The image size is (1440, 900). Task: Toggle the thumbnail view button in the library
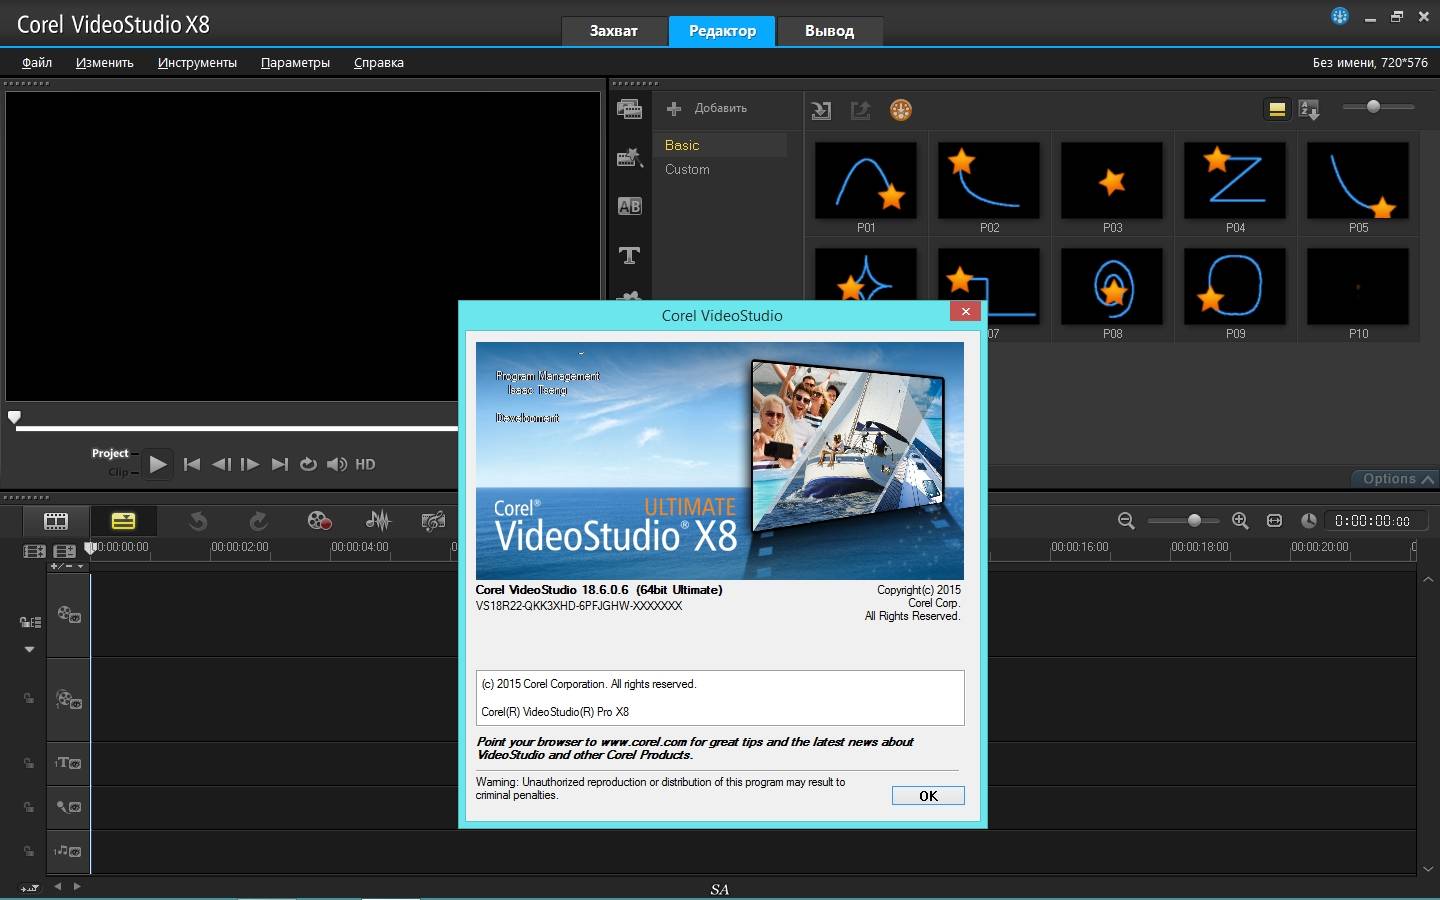point(1277,110)
